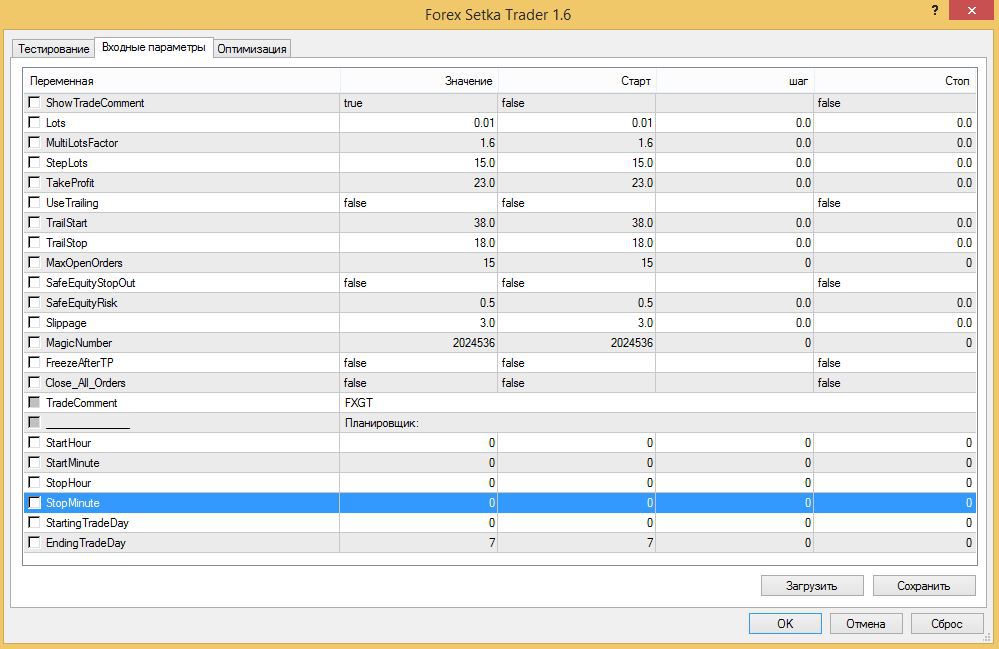The width and height of the screenshot is (999, 649).
Task: Enable the MaxOpenOrders checkbox
Action: [x=34, y=262]
